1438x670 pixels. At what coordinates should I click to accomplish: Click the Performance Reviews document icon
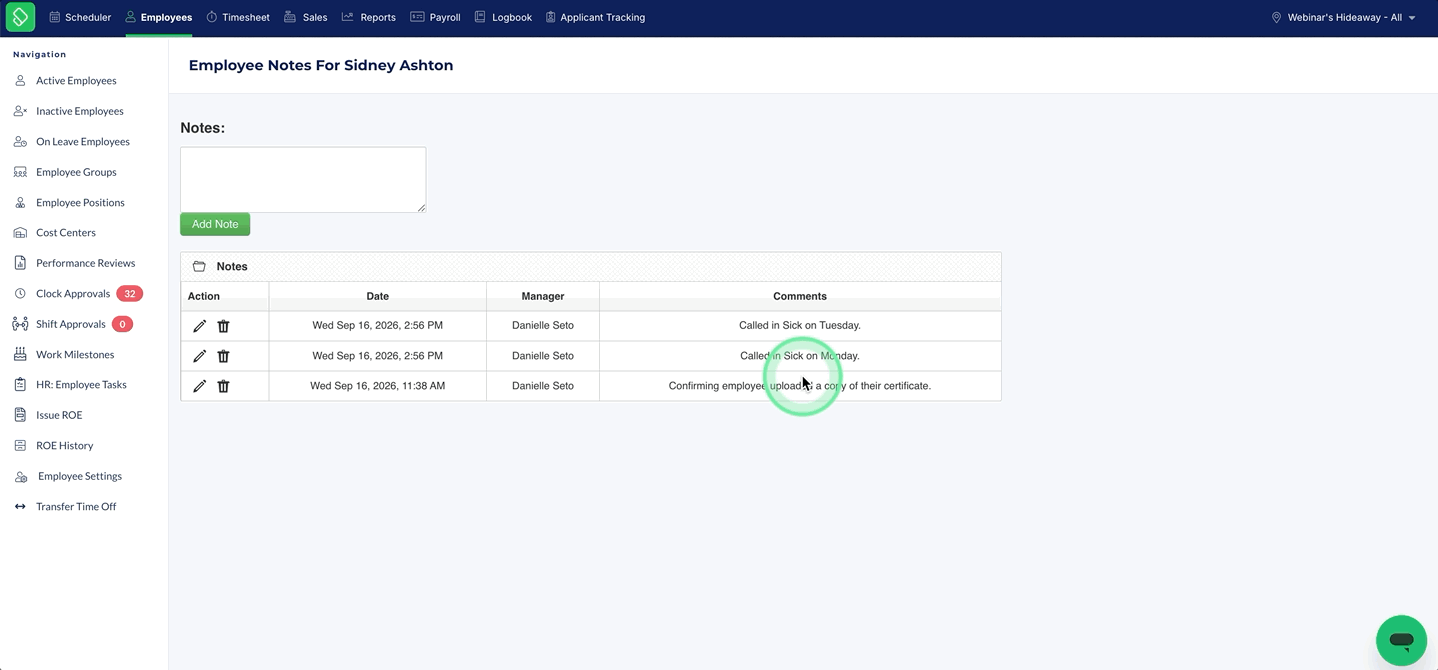[20, 263]
